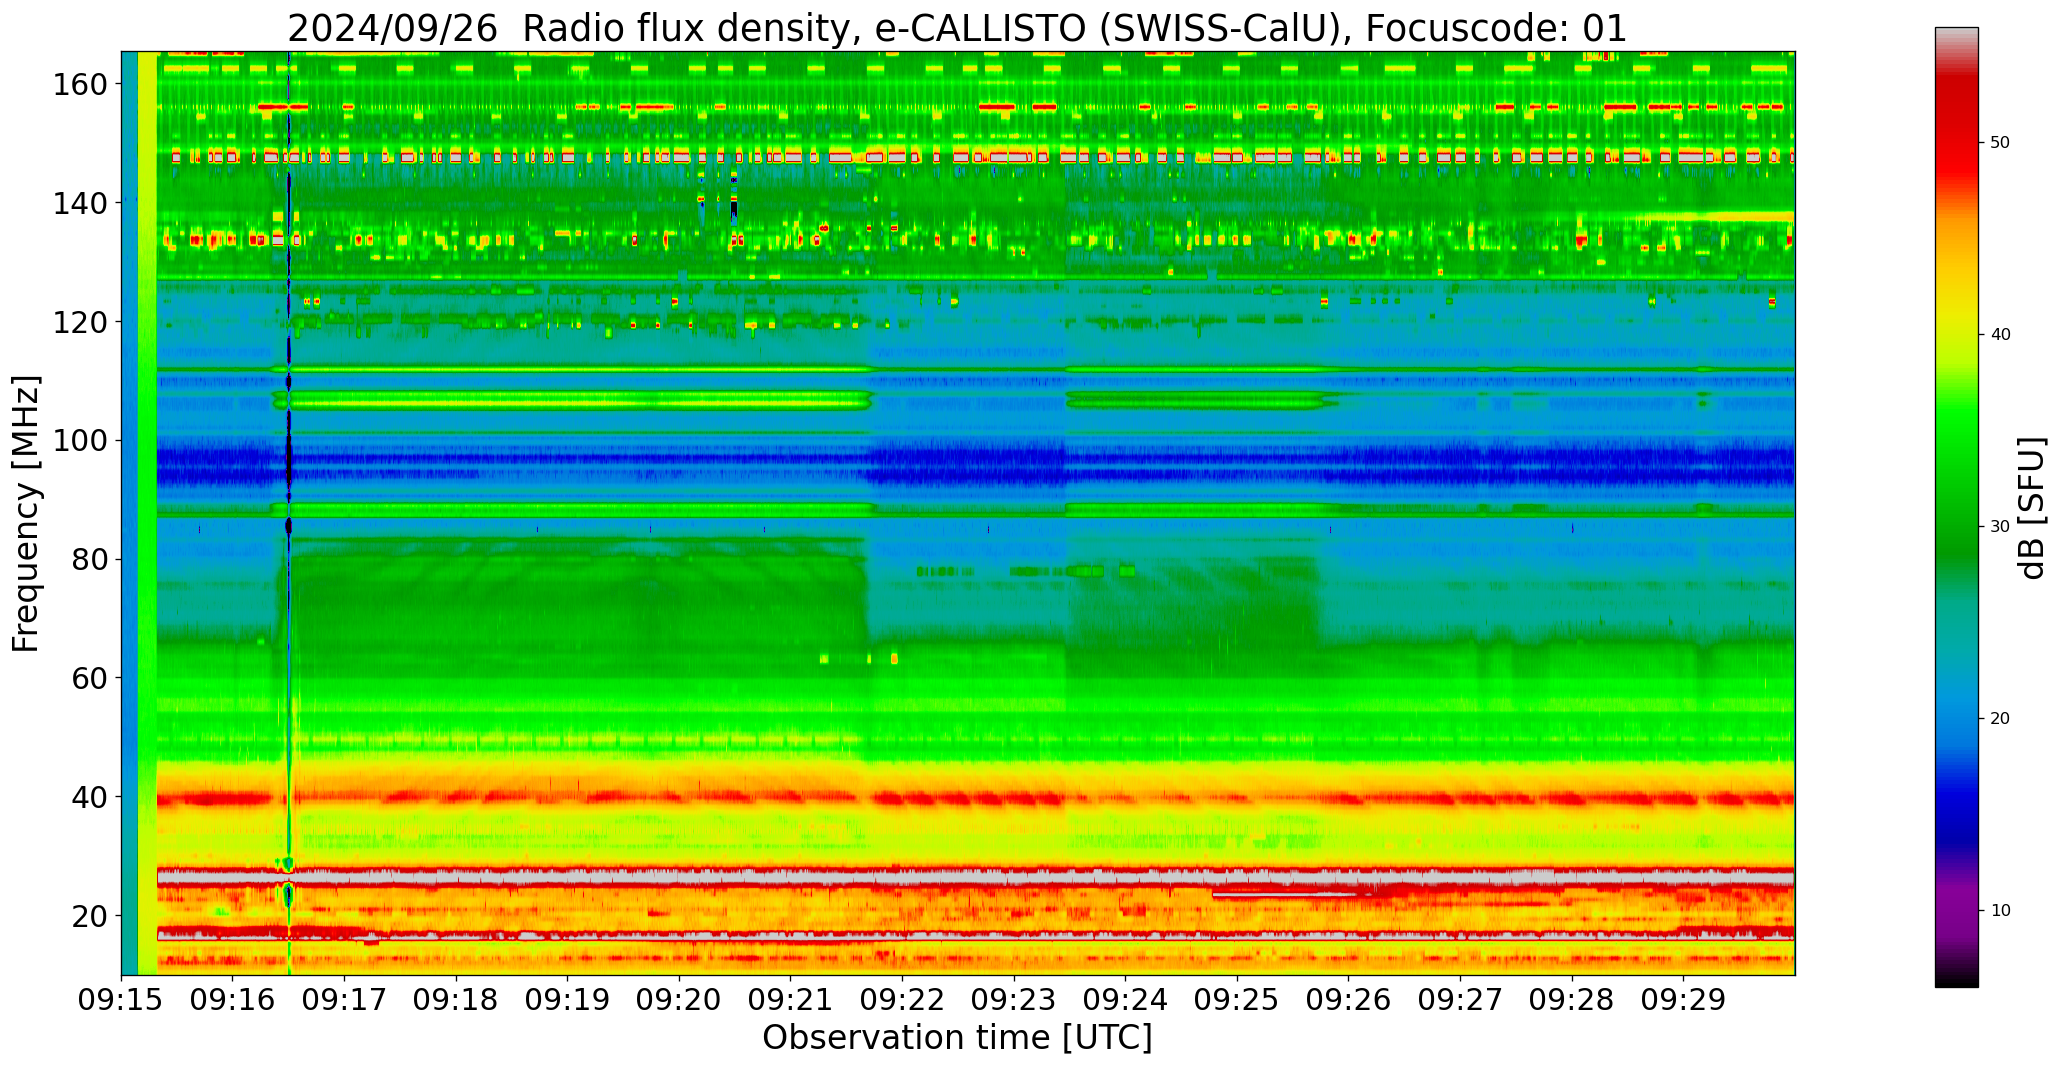Click the colorbar 30 tick label

pyautogui.click(x=2000, y=527)
